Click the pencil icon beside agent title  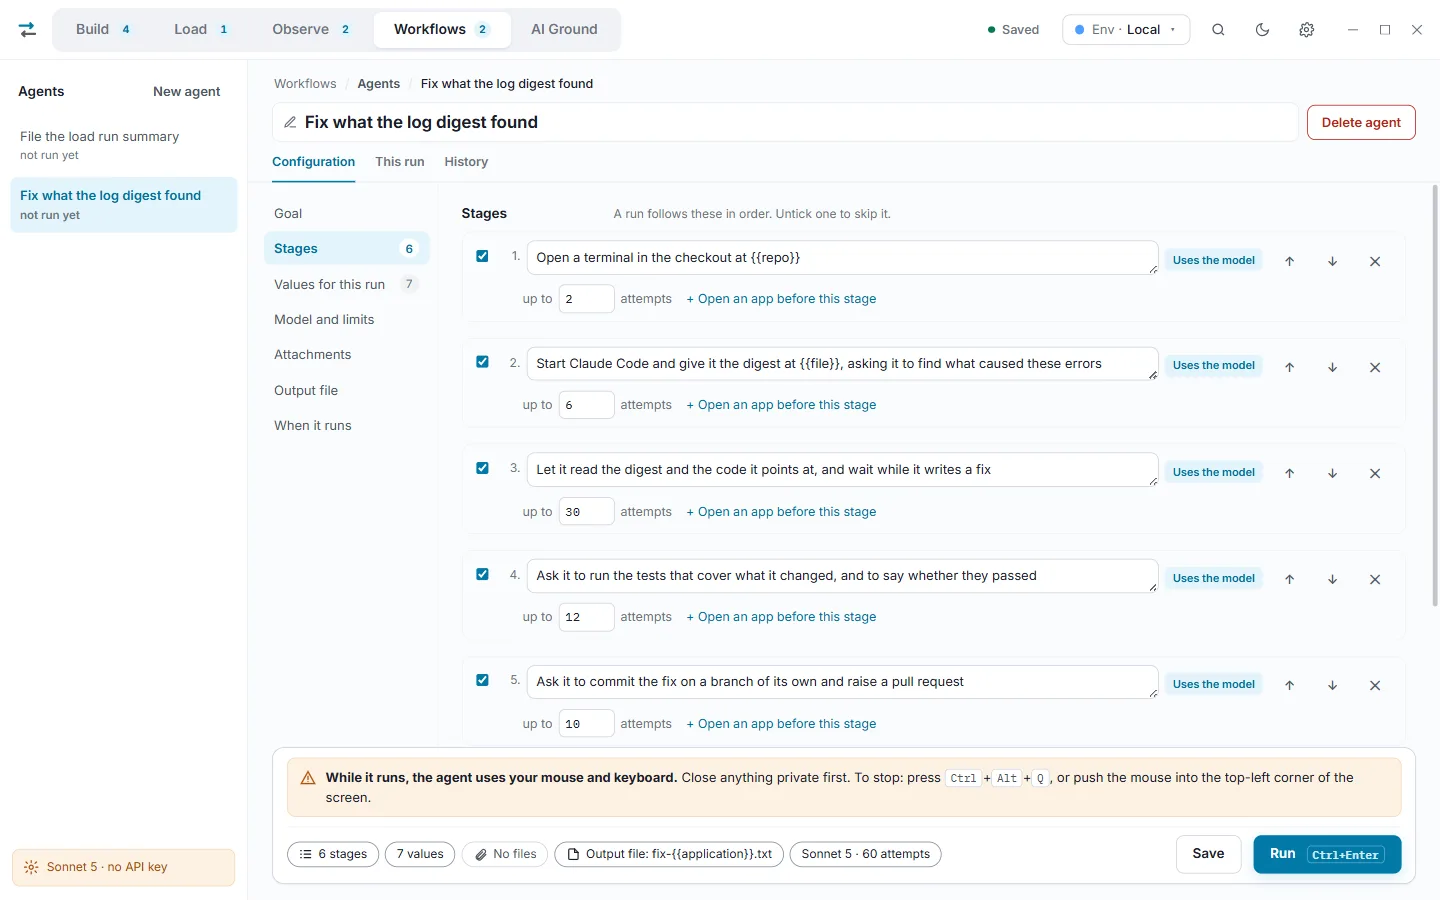click(x=290, y=122)
